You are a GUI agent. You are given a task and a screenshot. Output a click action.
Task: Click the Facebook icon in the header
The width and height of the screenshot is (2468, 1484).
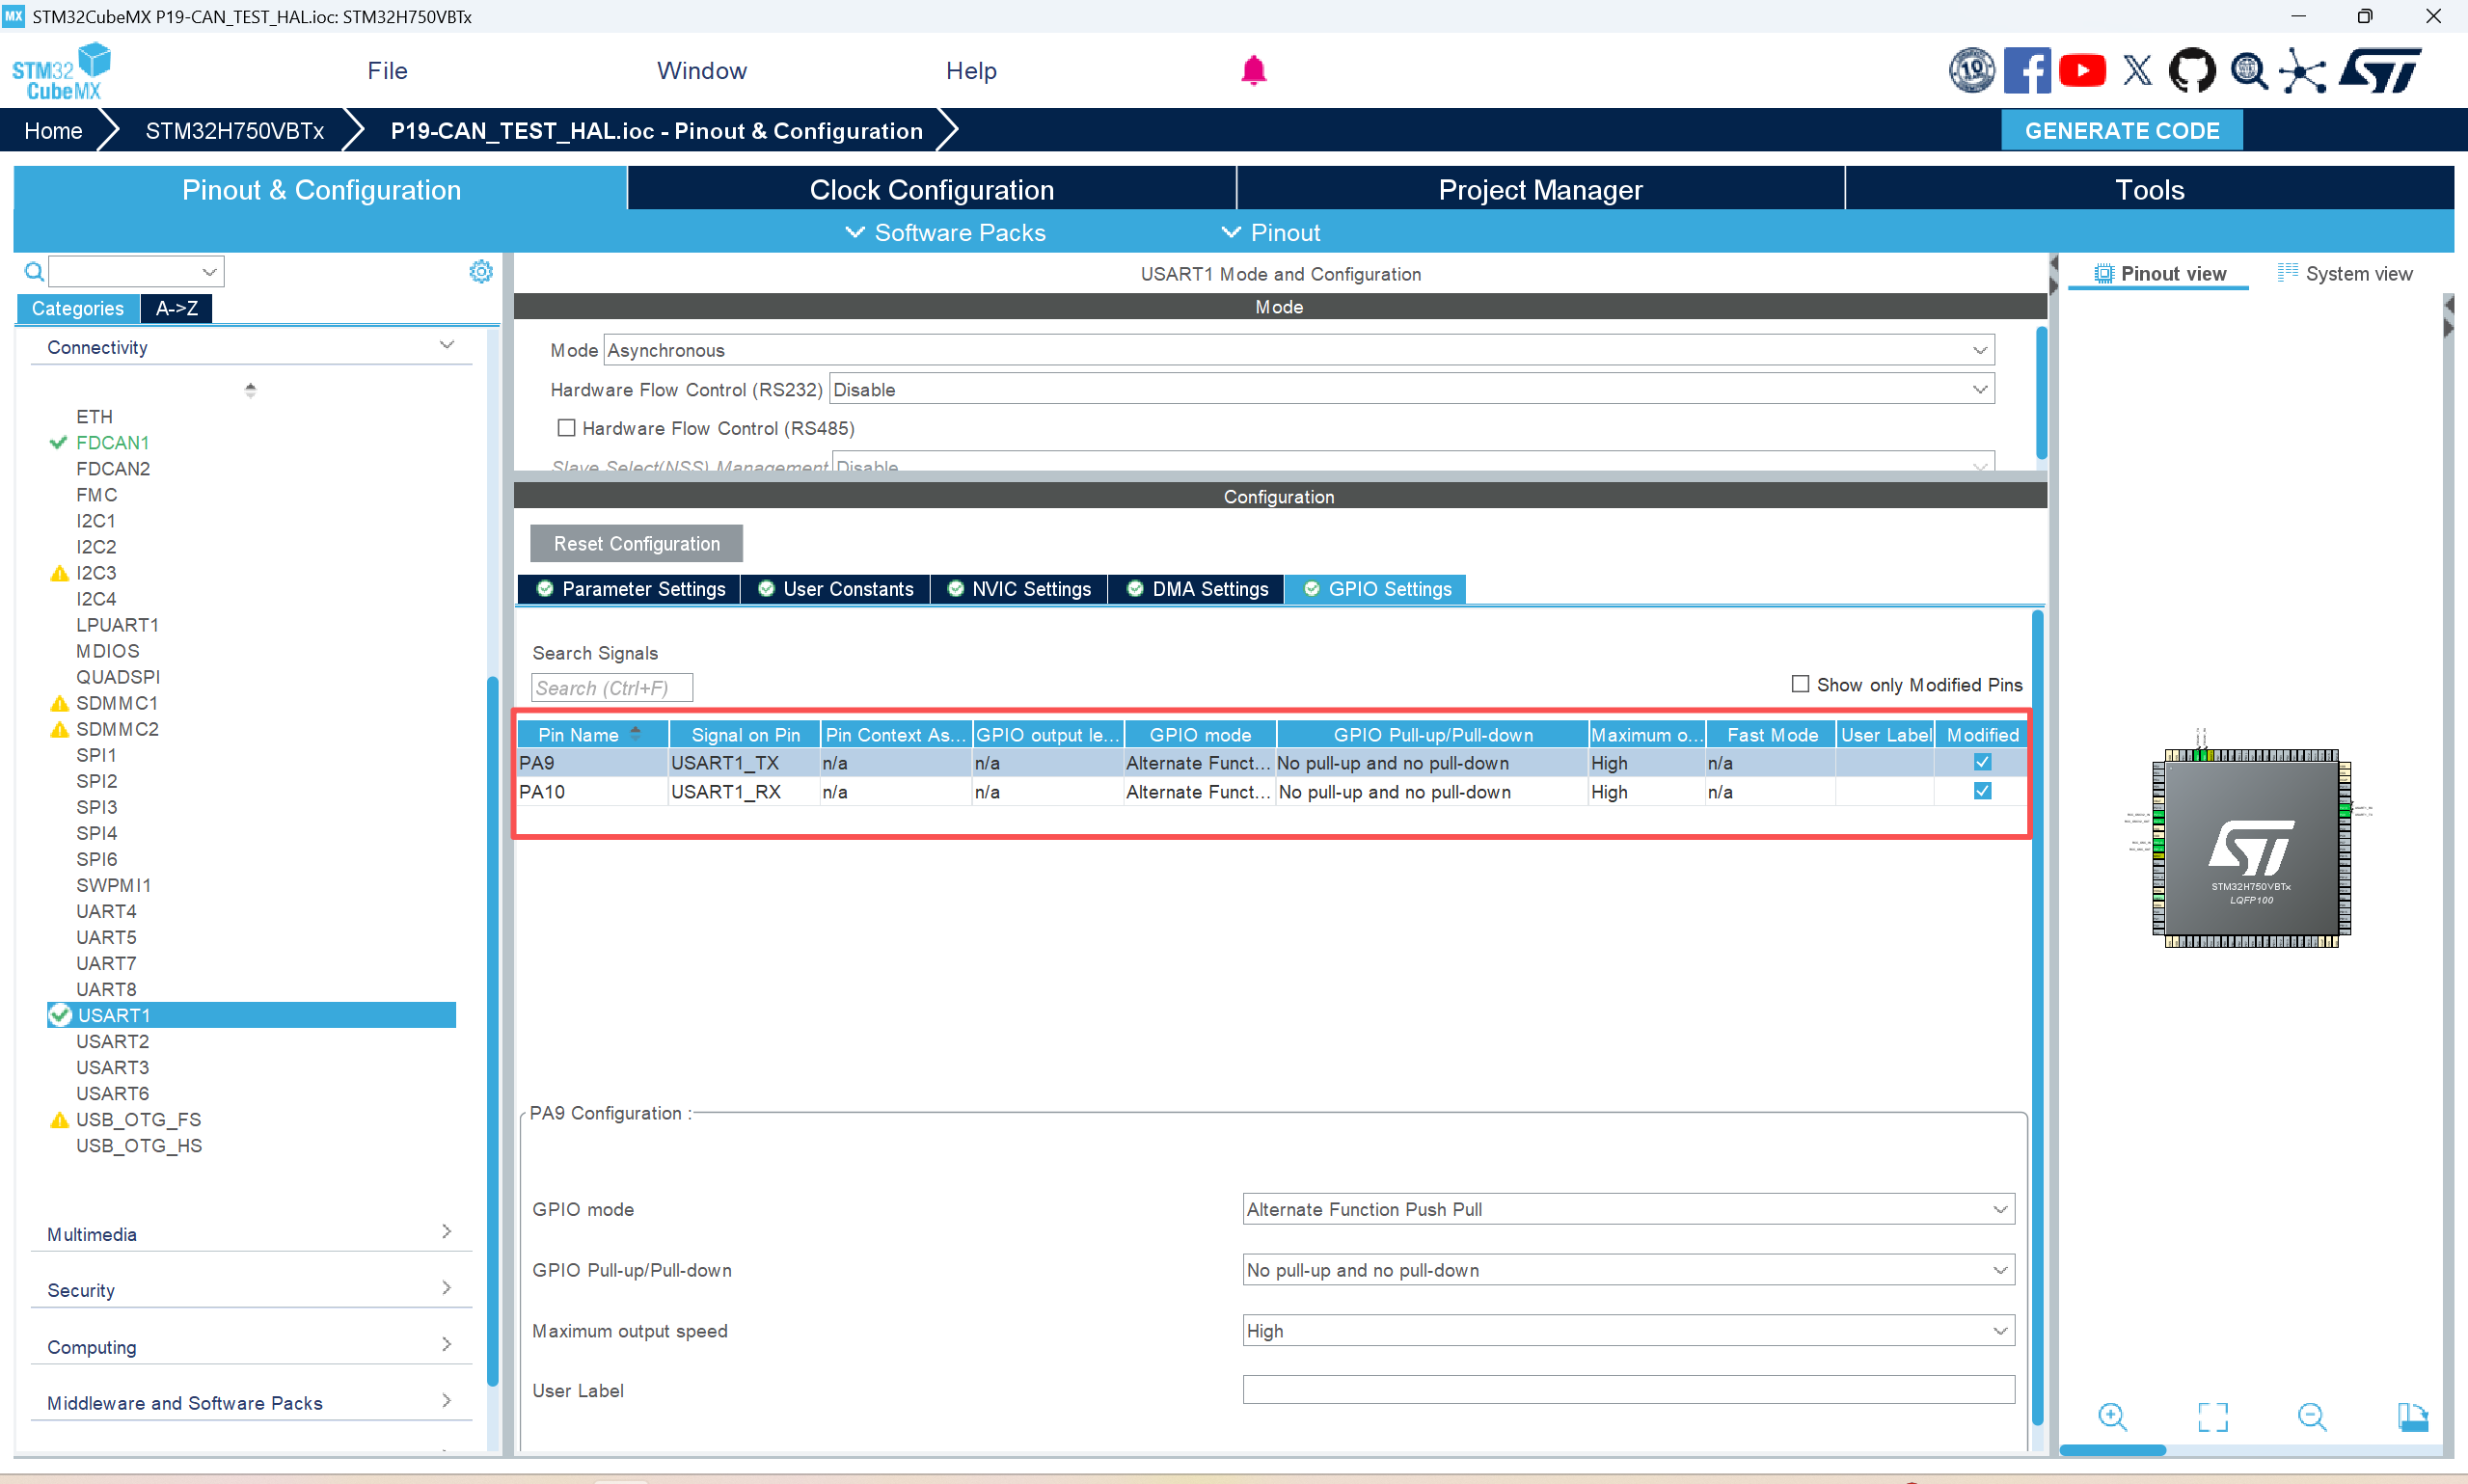[x=2027, y=71]
